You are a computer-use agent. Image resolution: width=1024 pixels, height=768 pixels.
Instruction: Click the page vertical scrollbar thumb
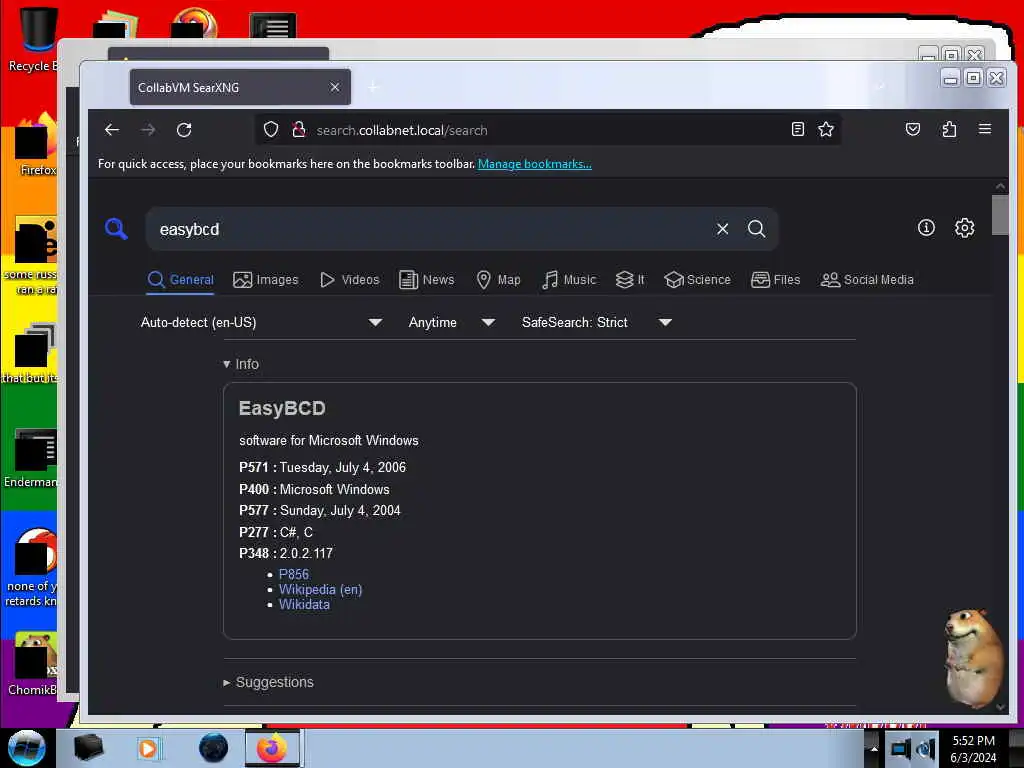[x=1000, y=215]
